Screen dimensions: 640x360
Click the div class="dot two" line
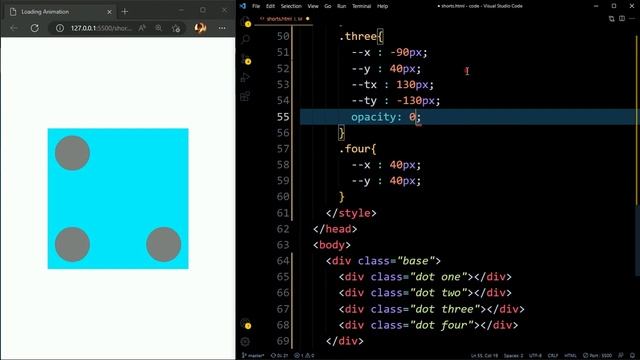(x=425, y=293)
